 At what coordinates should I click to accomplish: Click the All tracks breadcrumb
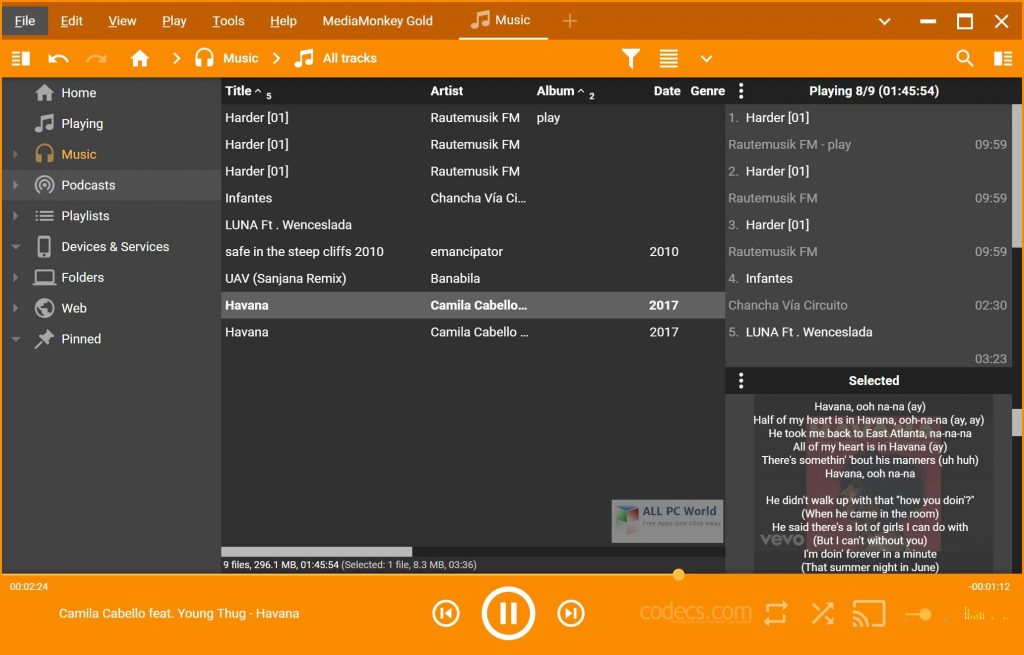[349, 58]
